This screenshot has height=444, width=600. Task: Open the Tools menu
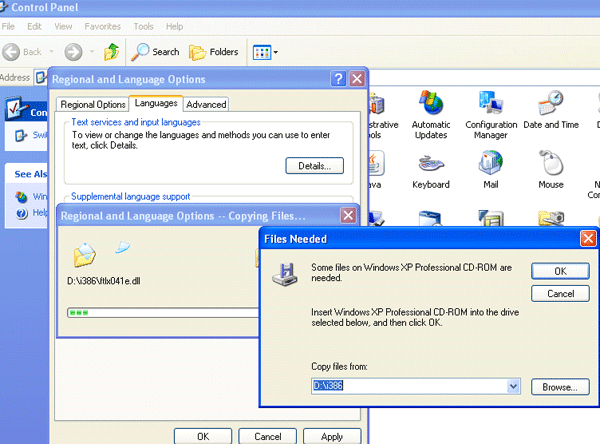pos(143,26)
